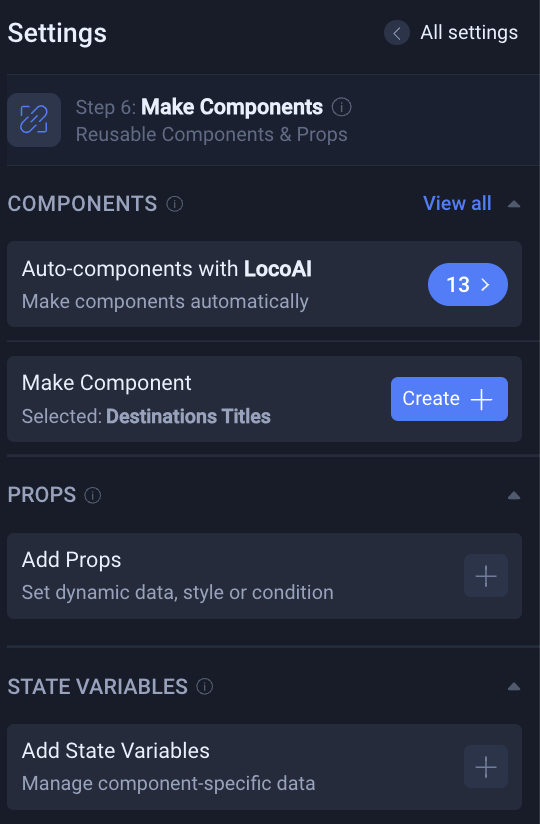The width and height of the screenshot is (540, 824).
Task: Go back to All settings
Action: [469, 33]
